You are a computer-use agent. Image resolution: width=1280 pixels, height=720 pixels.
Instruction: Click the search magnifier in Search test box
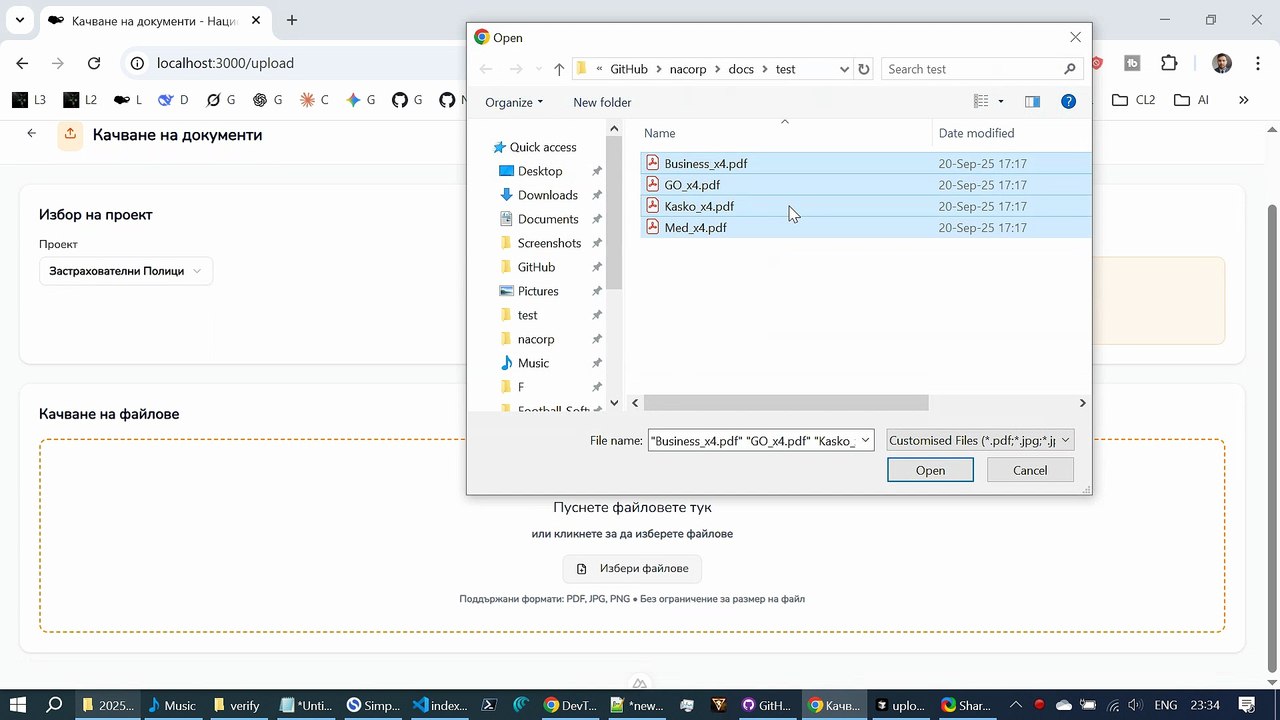(1069, 69)
